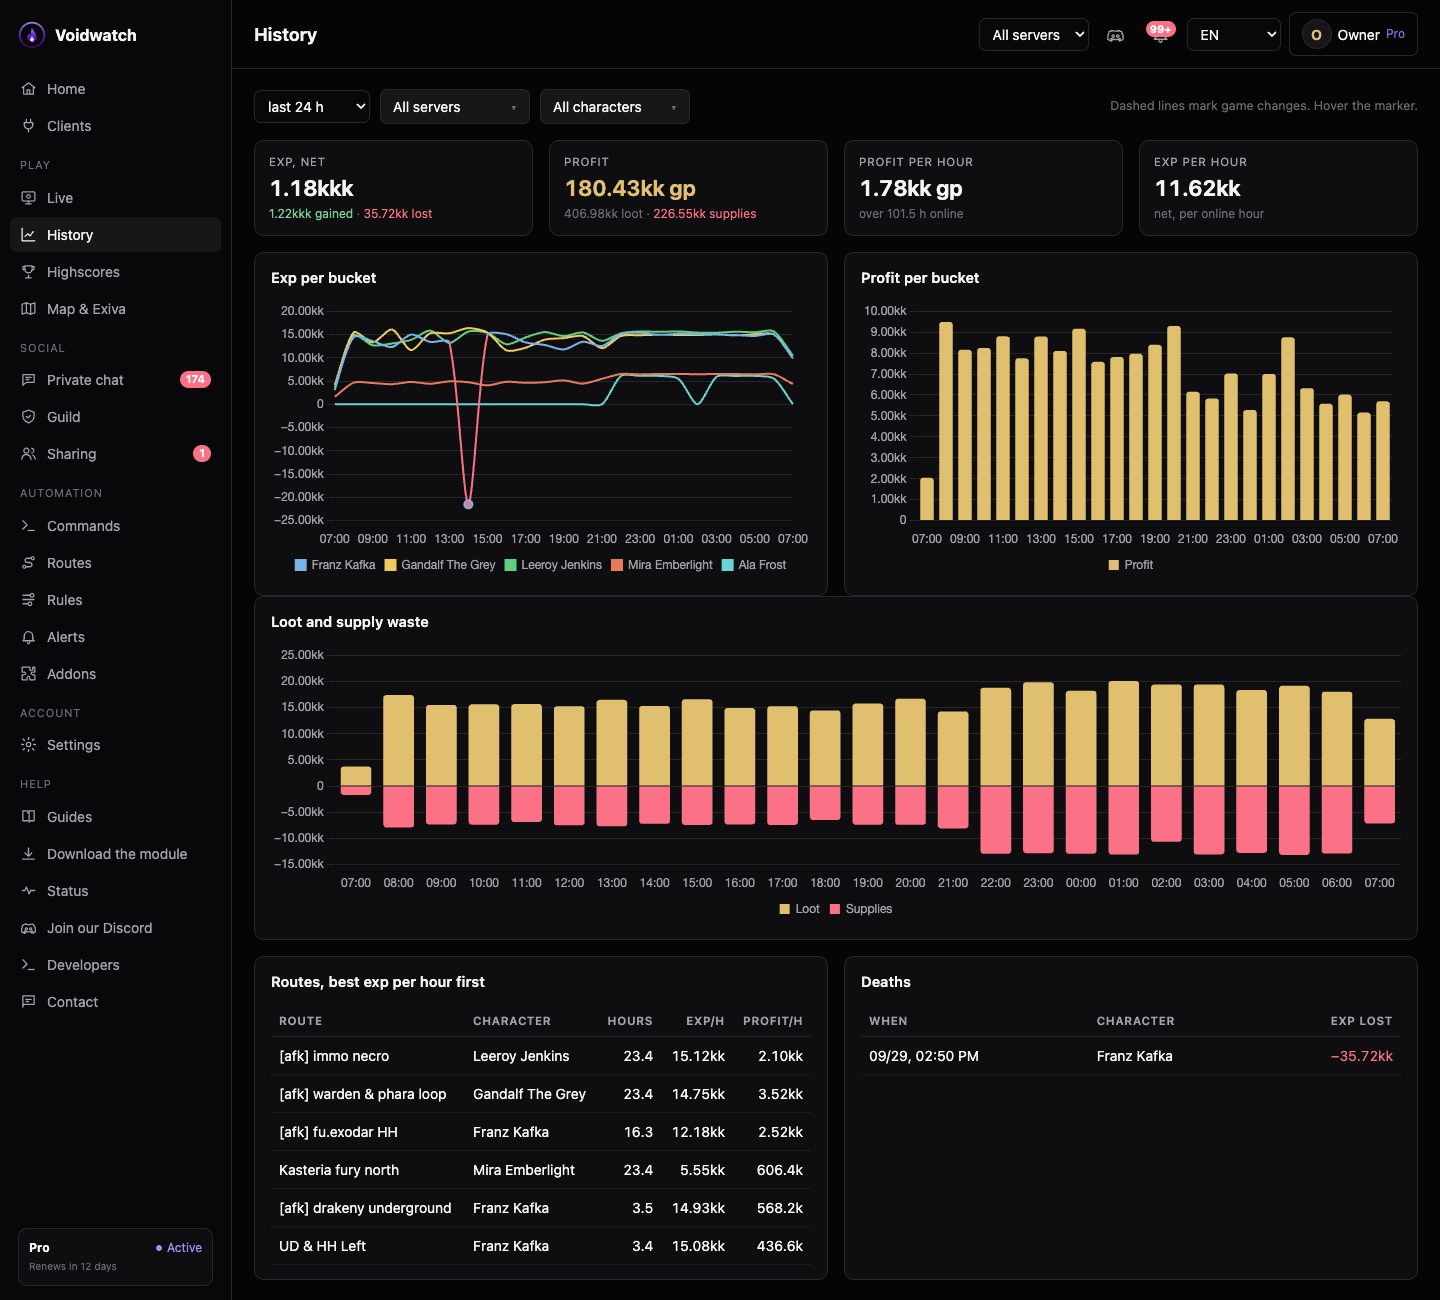Click the death marker dot on Exp chart
The height and width of the screenshot is (1300, 1440).
(x=468, y=504)
